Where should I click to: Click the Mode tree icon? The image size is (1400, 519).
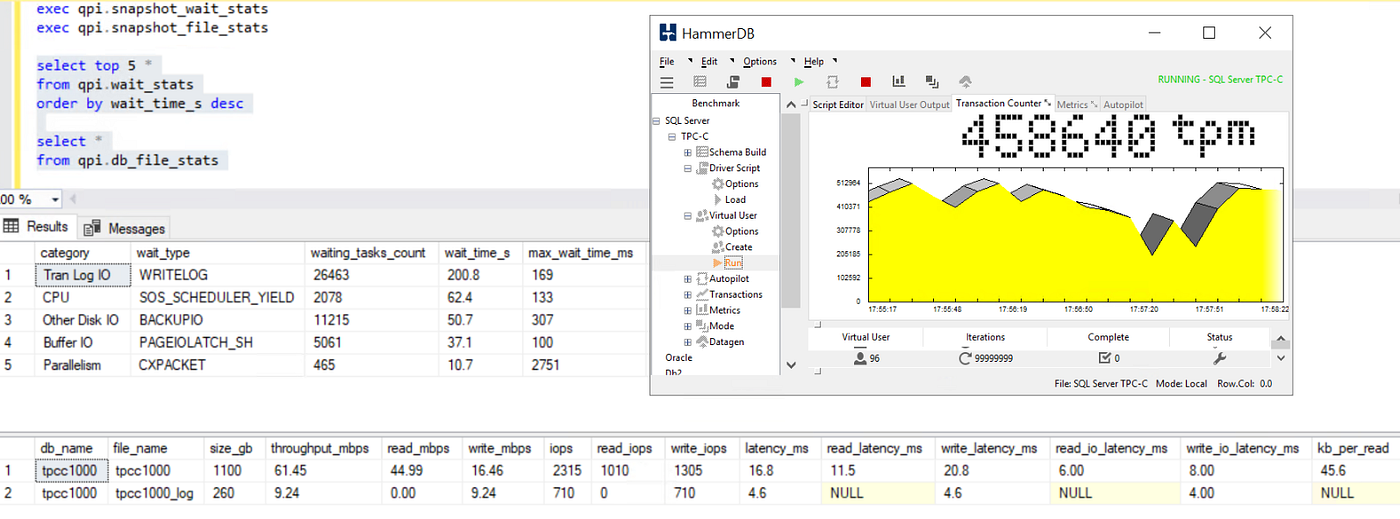pyautogui.click(x=702, y=326)
